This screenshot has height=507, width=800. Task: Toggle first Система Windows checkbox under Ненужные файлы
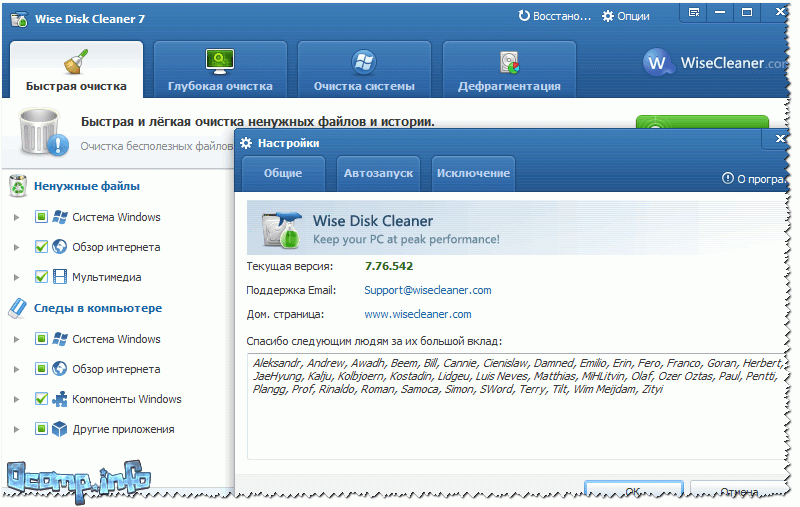pyautogui.click(x=41, y=217)
